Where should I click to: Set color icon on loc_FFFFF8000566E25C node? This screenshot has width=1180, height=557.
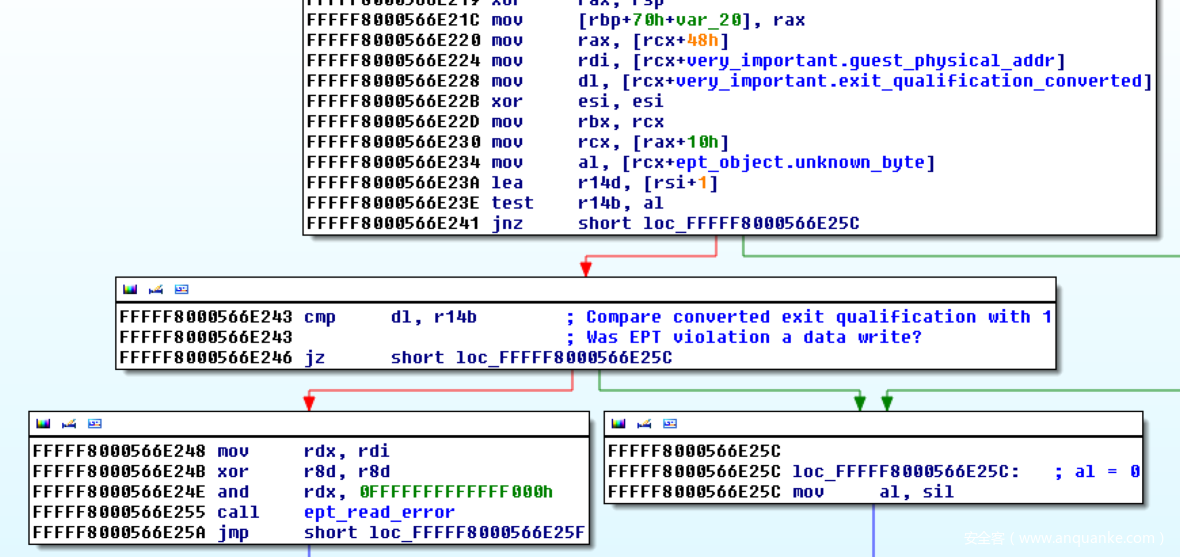click(619, 424)
